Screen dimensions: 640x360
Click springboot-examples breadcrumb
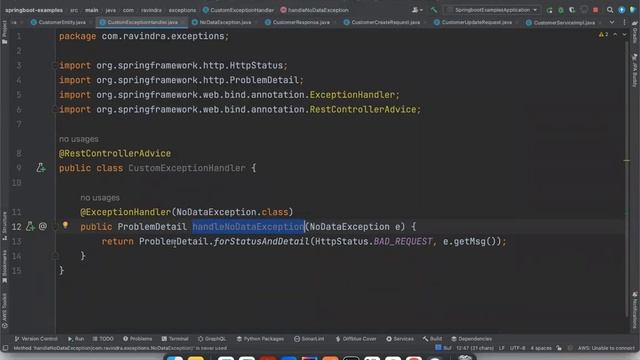coord(34,10)
